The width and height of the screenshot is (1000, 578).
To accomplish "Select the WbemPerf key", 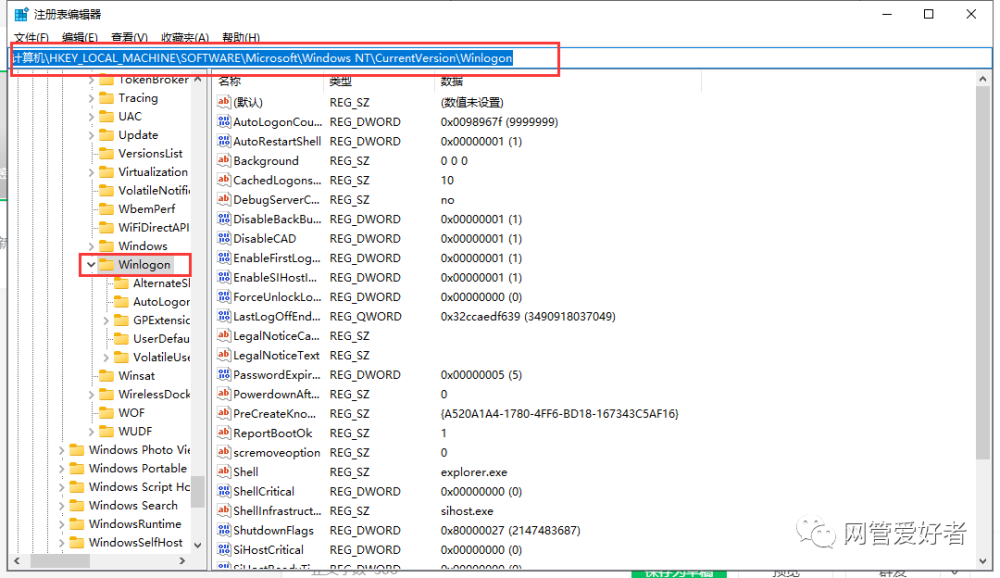I will 146,209.
